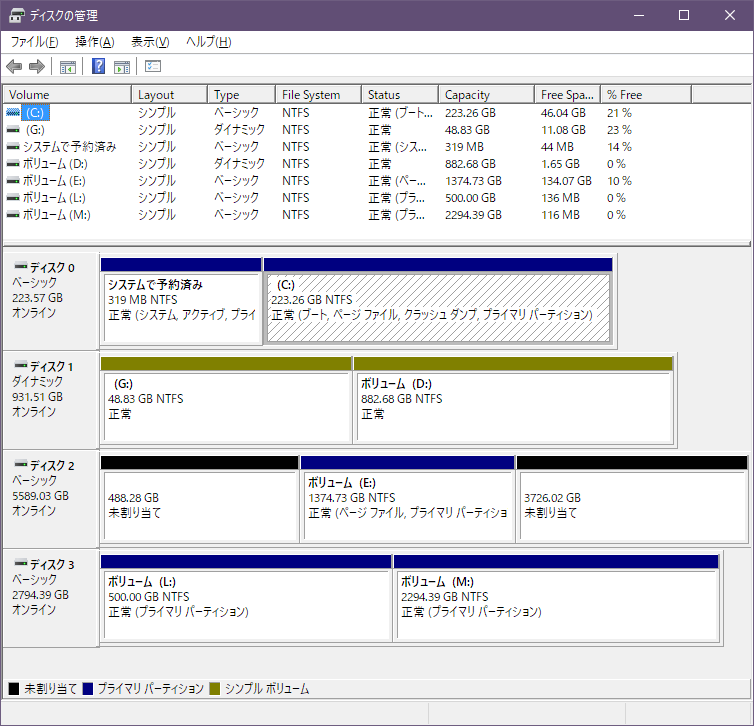The image size is (754, 726).
Task: Click drive icon of ボリューム (M:) row
Action: pyautogui.click(x=13, y=214)
